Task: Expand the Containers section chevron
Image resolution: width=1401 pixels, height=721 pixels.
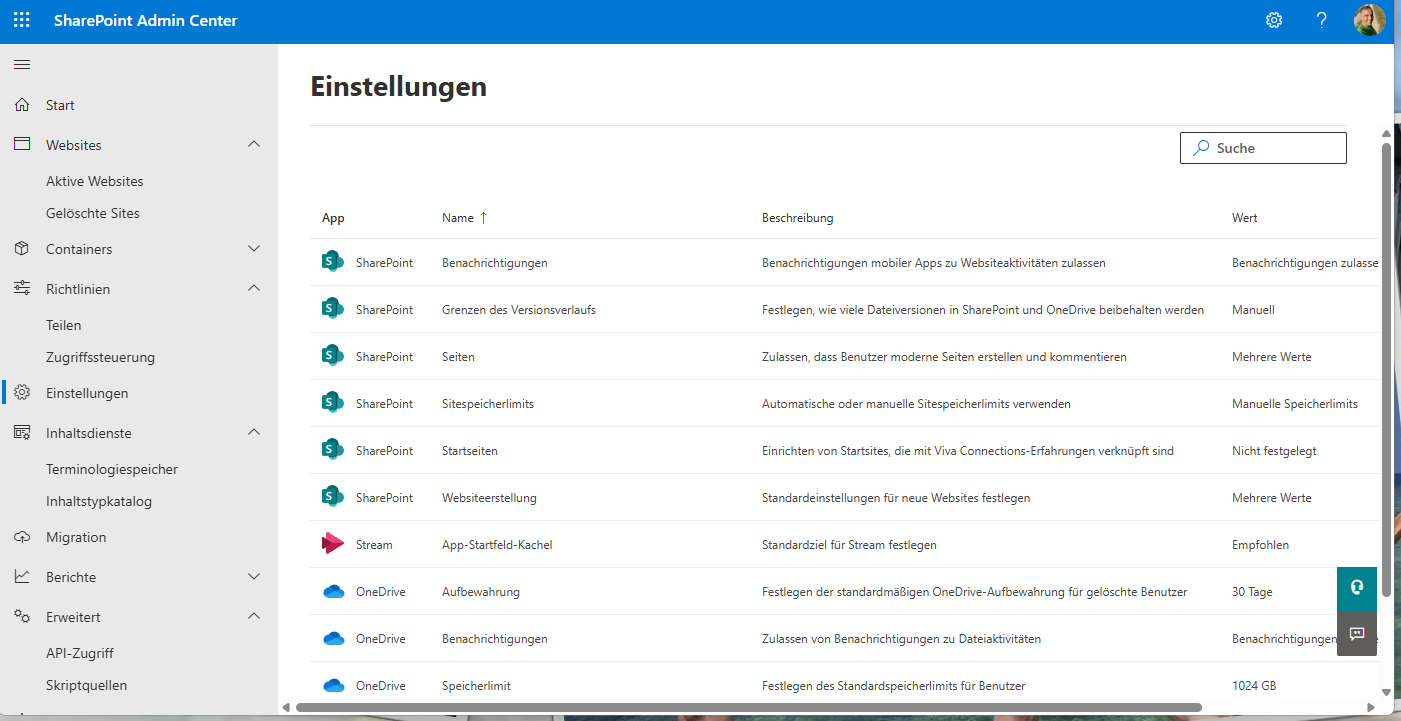Action: [254, 249]
